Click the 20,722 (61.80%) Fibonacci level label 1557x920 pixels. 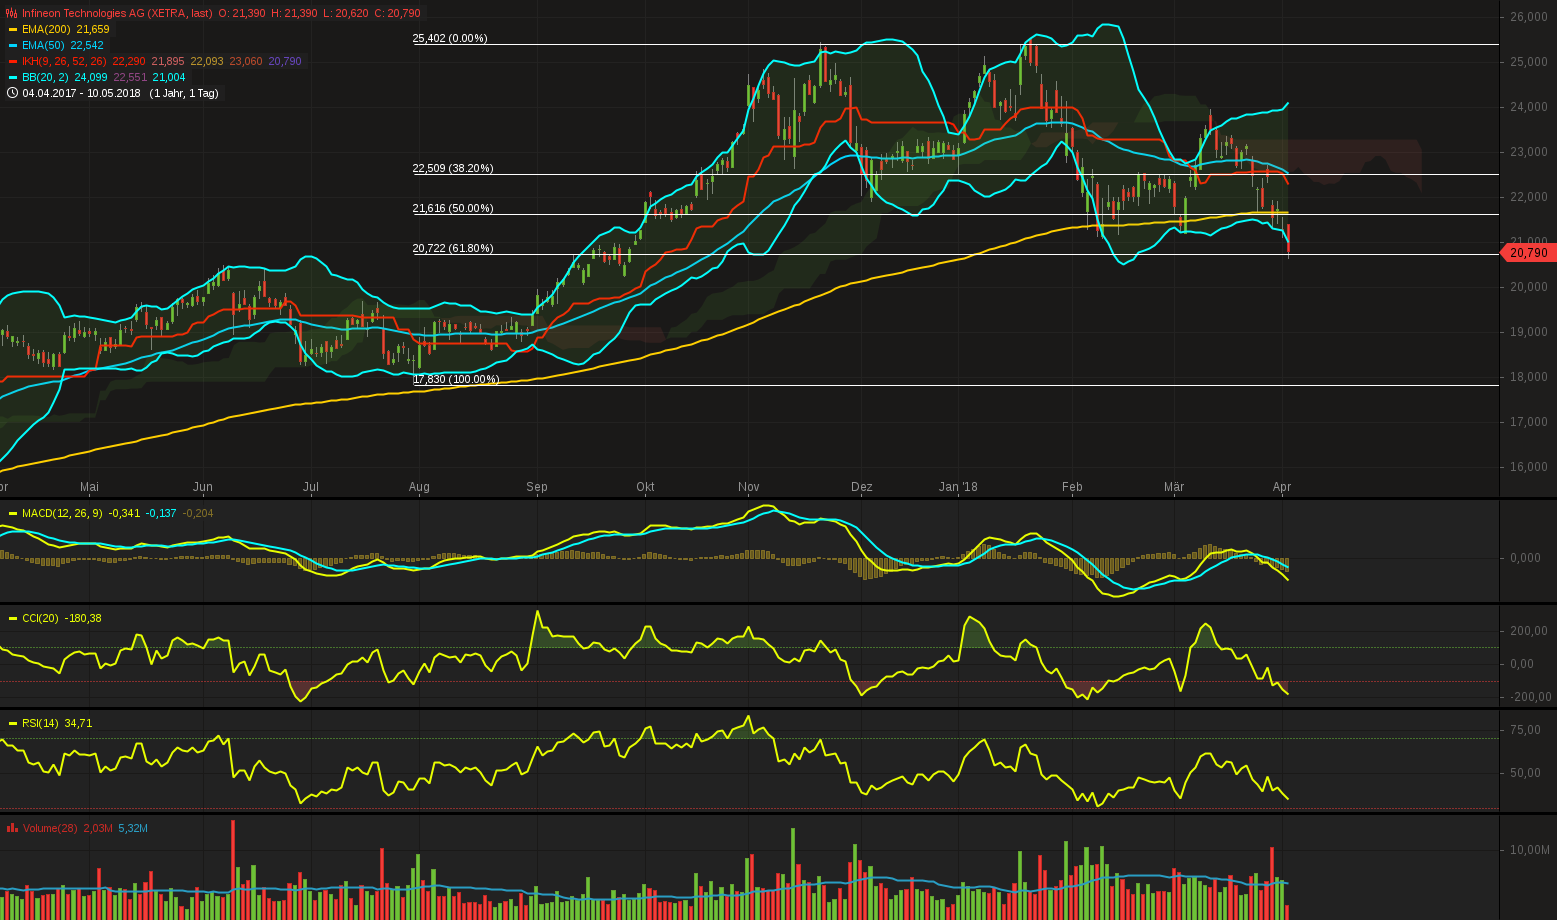(452, 248)
